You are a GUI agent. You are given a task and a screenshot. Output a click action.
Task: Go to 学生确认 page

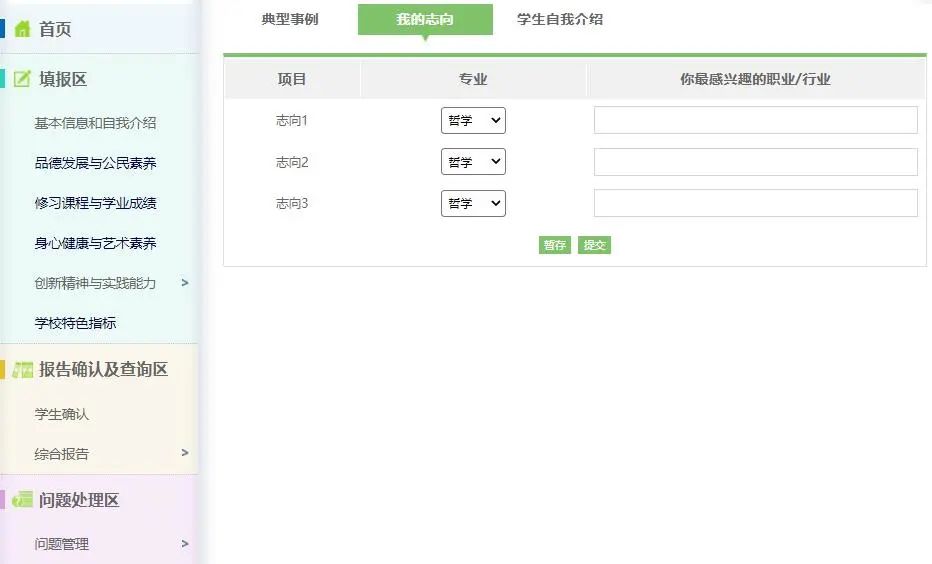(61, 414)
